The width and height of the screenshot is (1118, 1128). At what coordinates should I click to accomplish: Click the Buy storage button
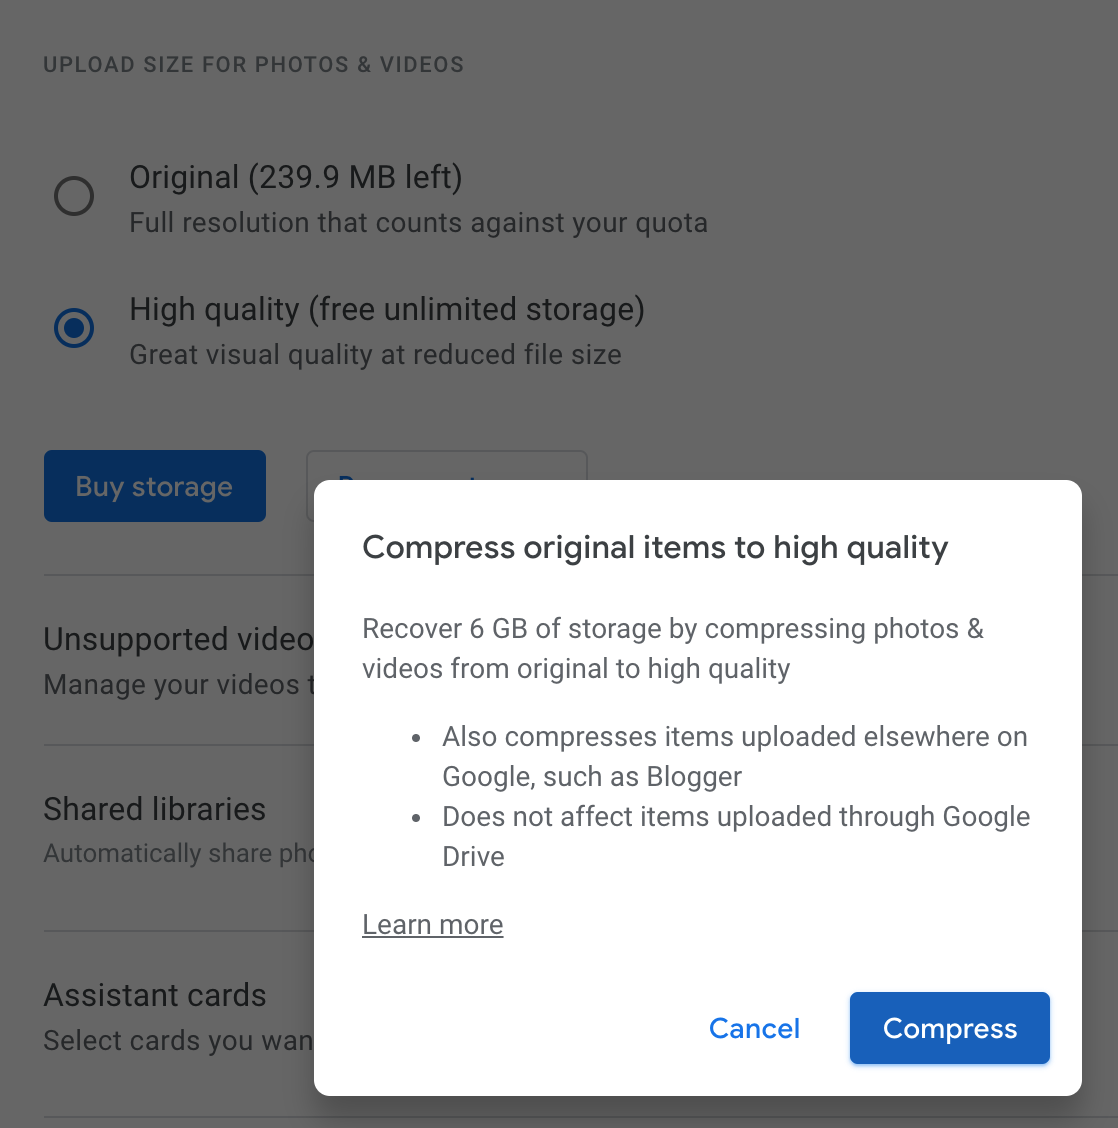[154, 486]
